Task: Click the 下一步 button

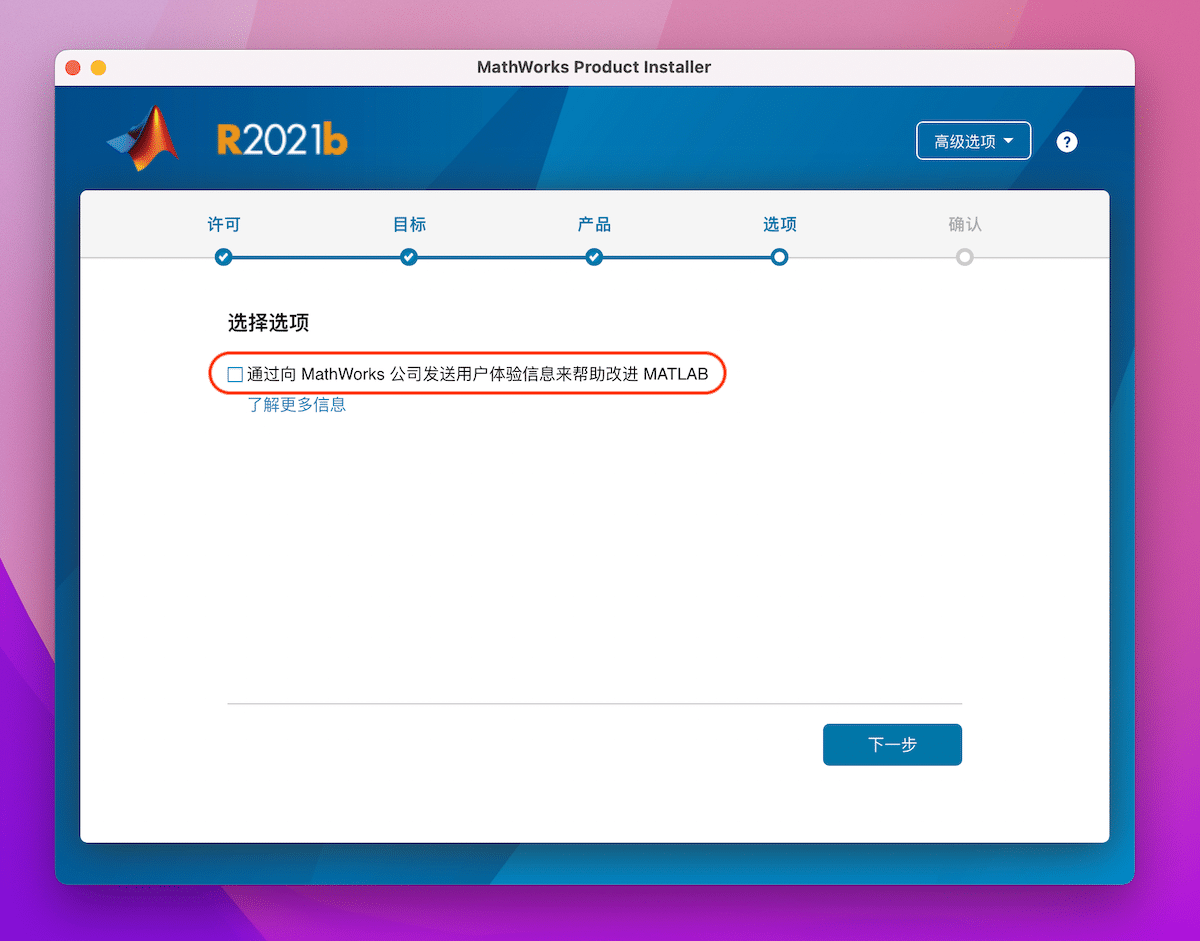Action: 892,745
